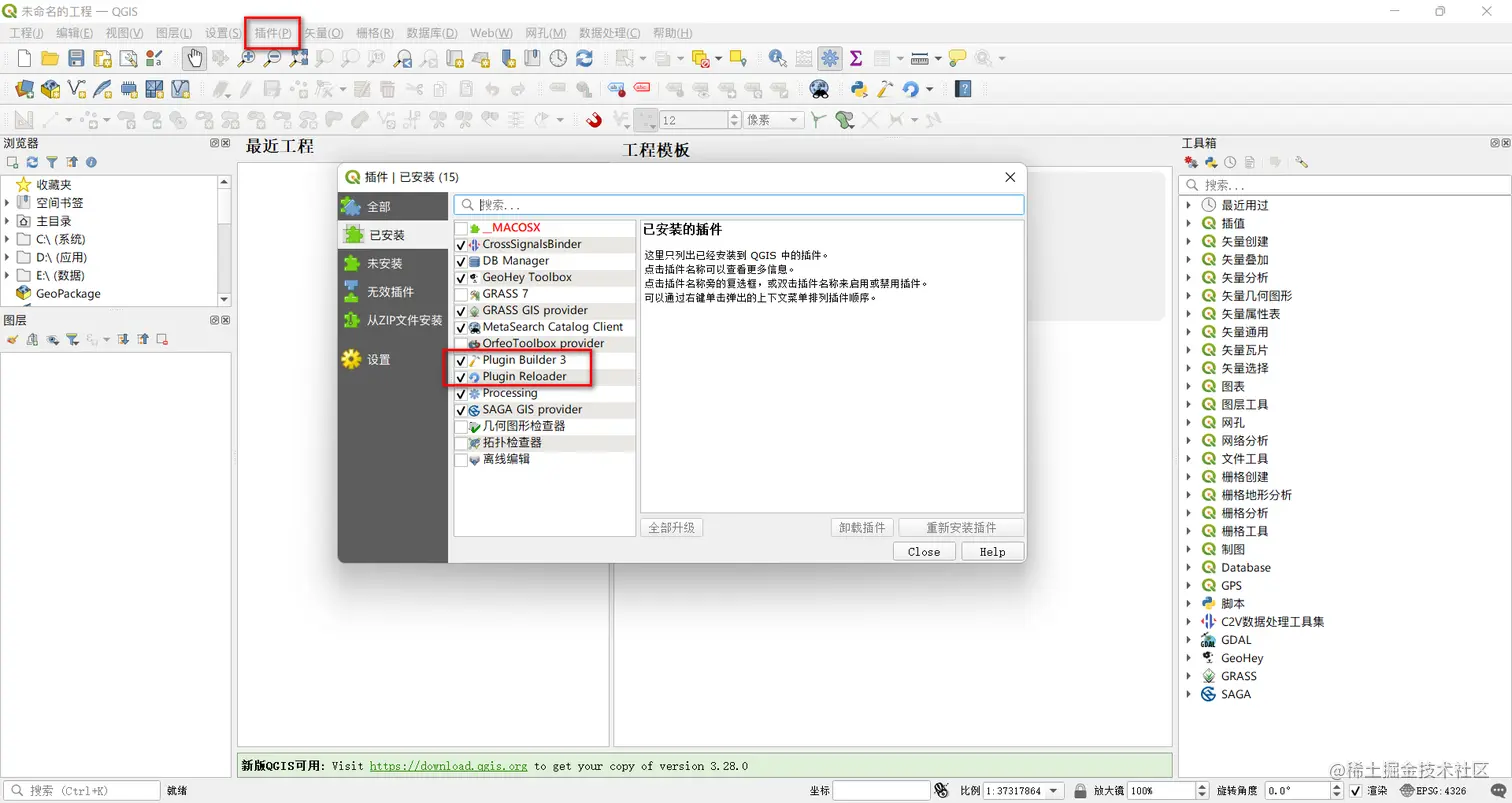The image size is (1512, 803).
Task: Expand the GDAL toolbox group
Action: 1189,640
